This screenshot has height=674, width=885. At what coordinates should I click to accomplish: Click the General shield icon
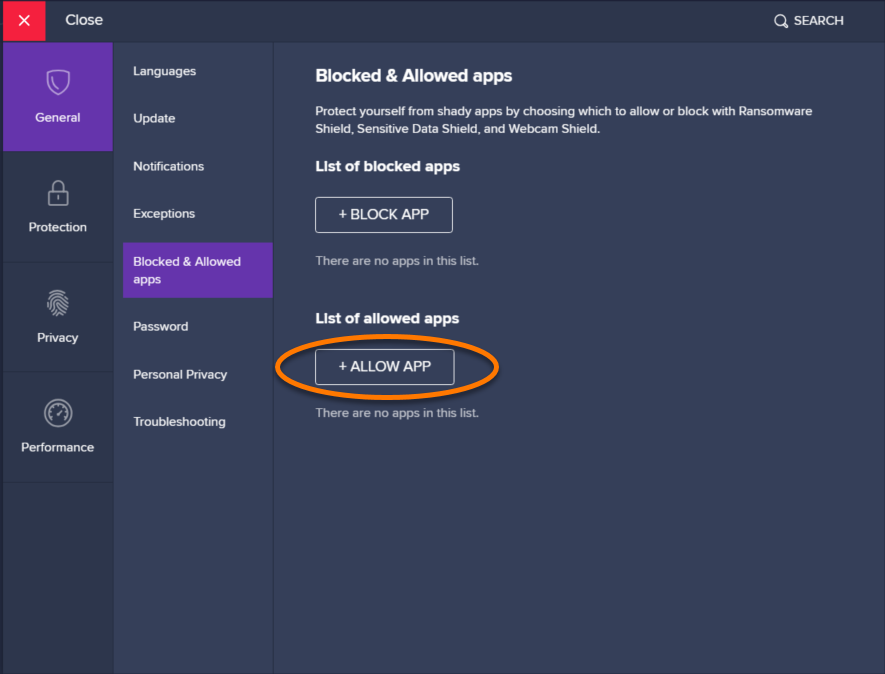[x=58, y=82]
